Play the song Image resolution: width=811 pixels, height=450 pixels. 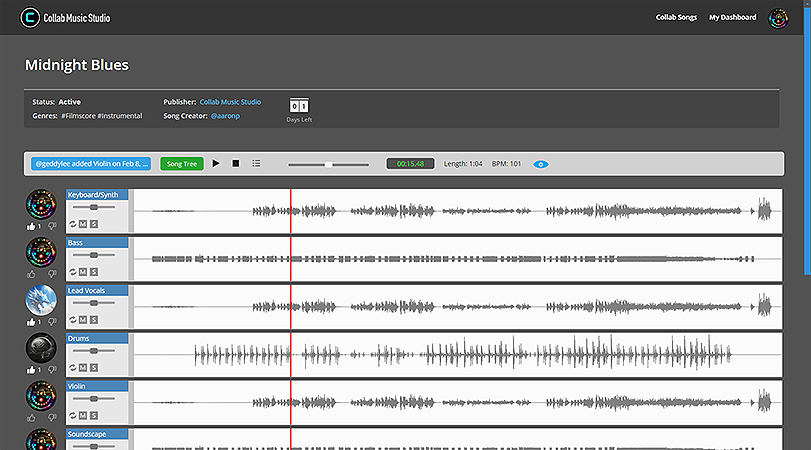[x=216, y=163]
